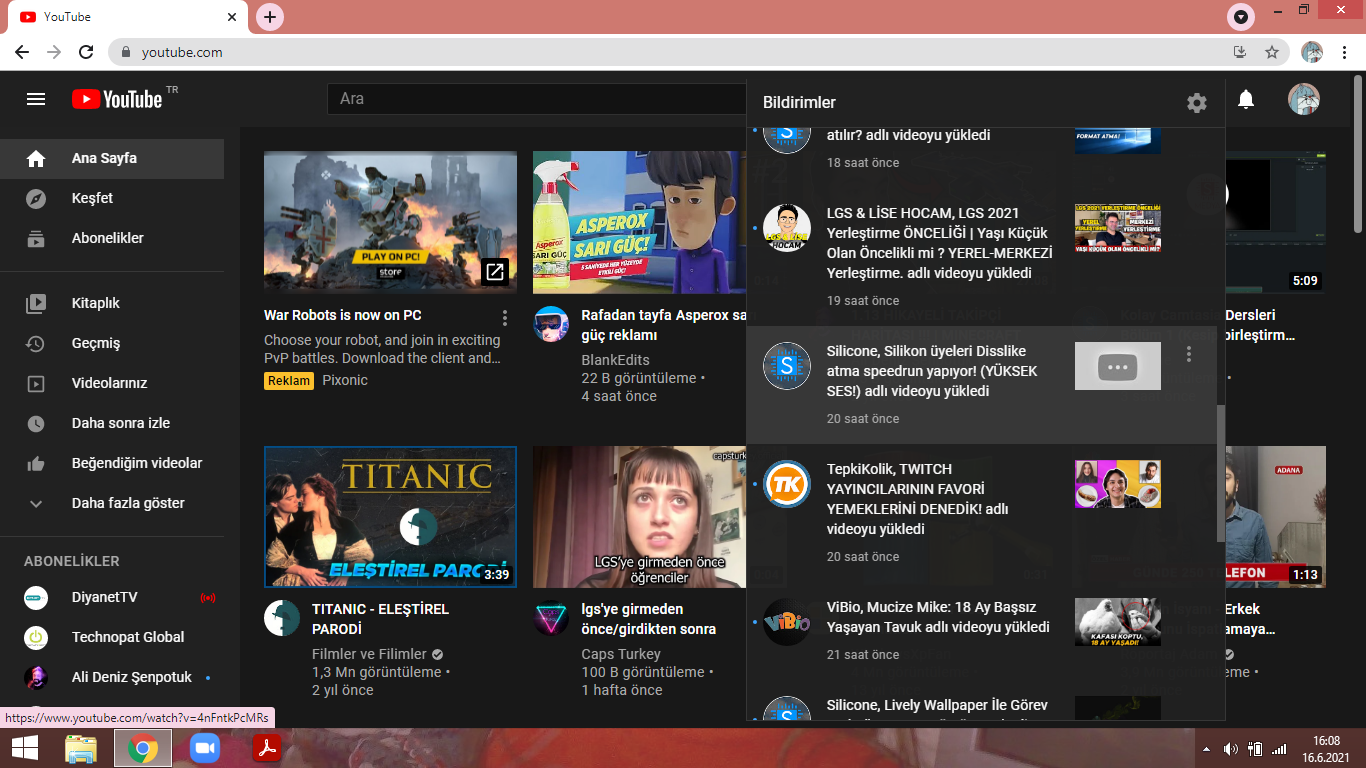Click the Ara search field
This screenshot has width=1366, height=768.
(536, 99)
